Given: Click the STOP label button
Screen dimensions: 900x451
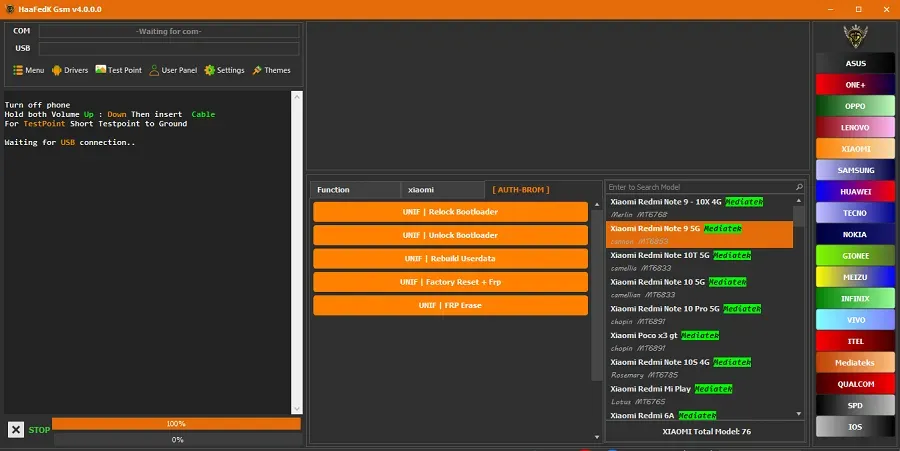Looking at the screenshot, I should click(39, 430).
